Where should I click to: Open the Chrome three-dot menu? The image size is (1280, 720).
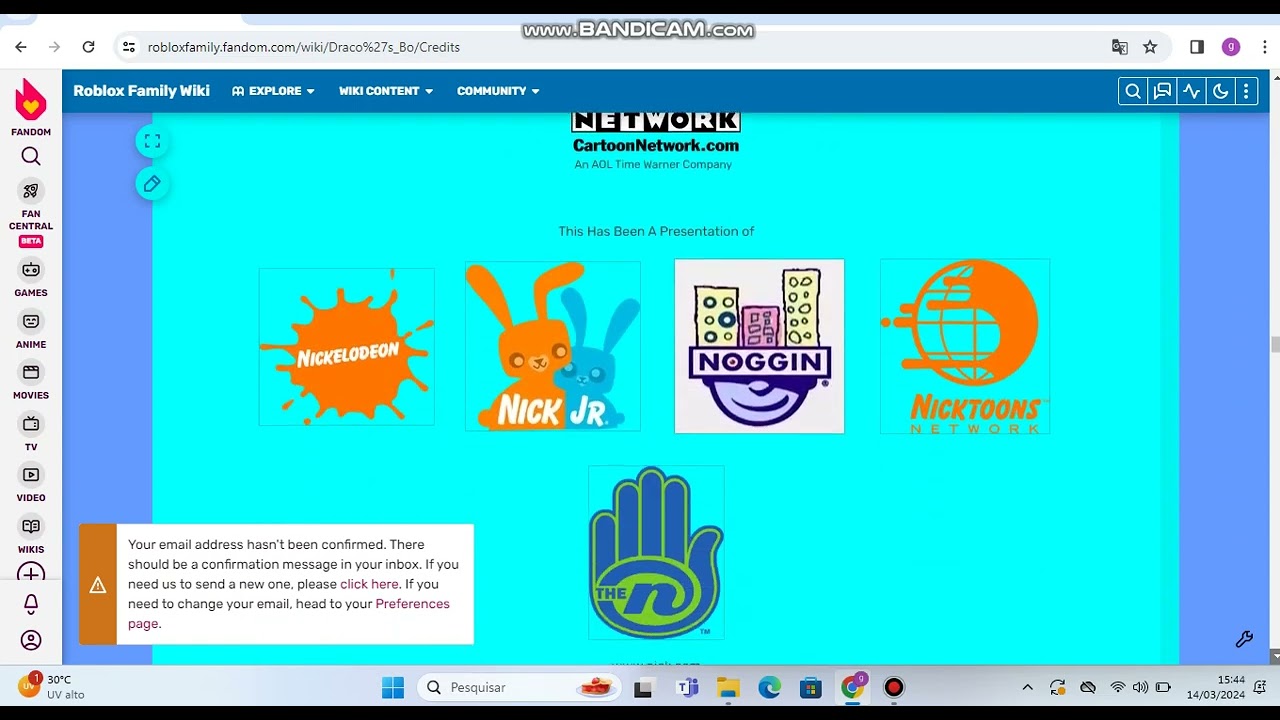click(x=1264, y=47)
